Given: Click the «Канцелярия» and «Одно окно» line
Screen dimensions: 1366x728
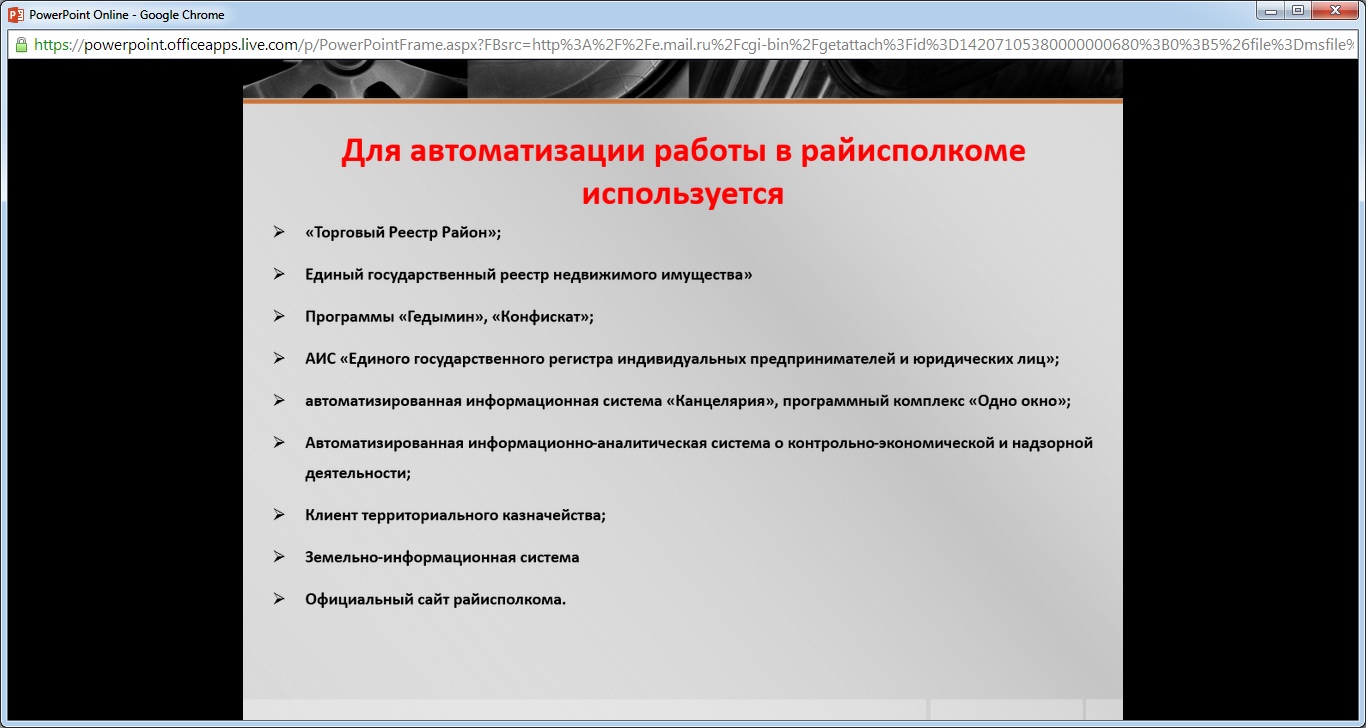Looking at the screenshot, I should [688, 400].
